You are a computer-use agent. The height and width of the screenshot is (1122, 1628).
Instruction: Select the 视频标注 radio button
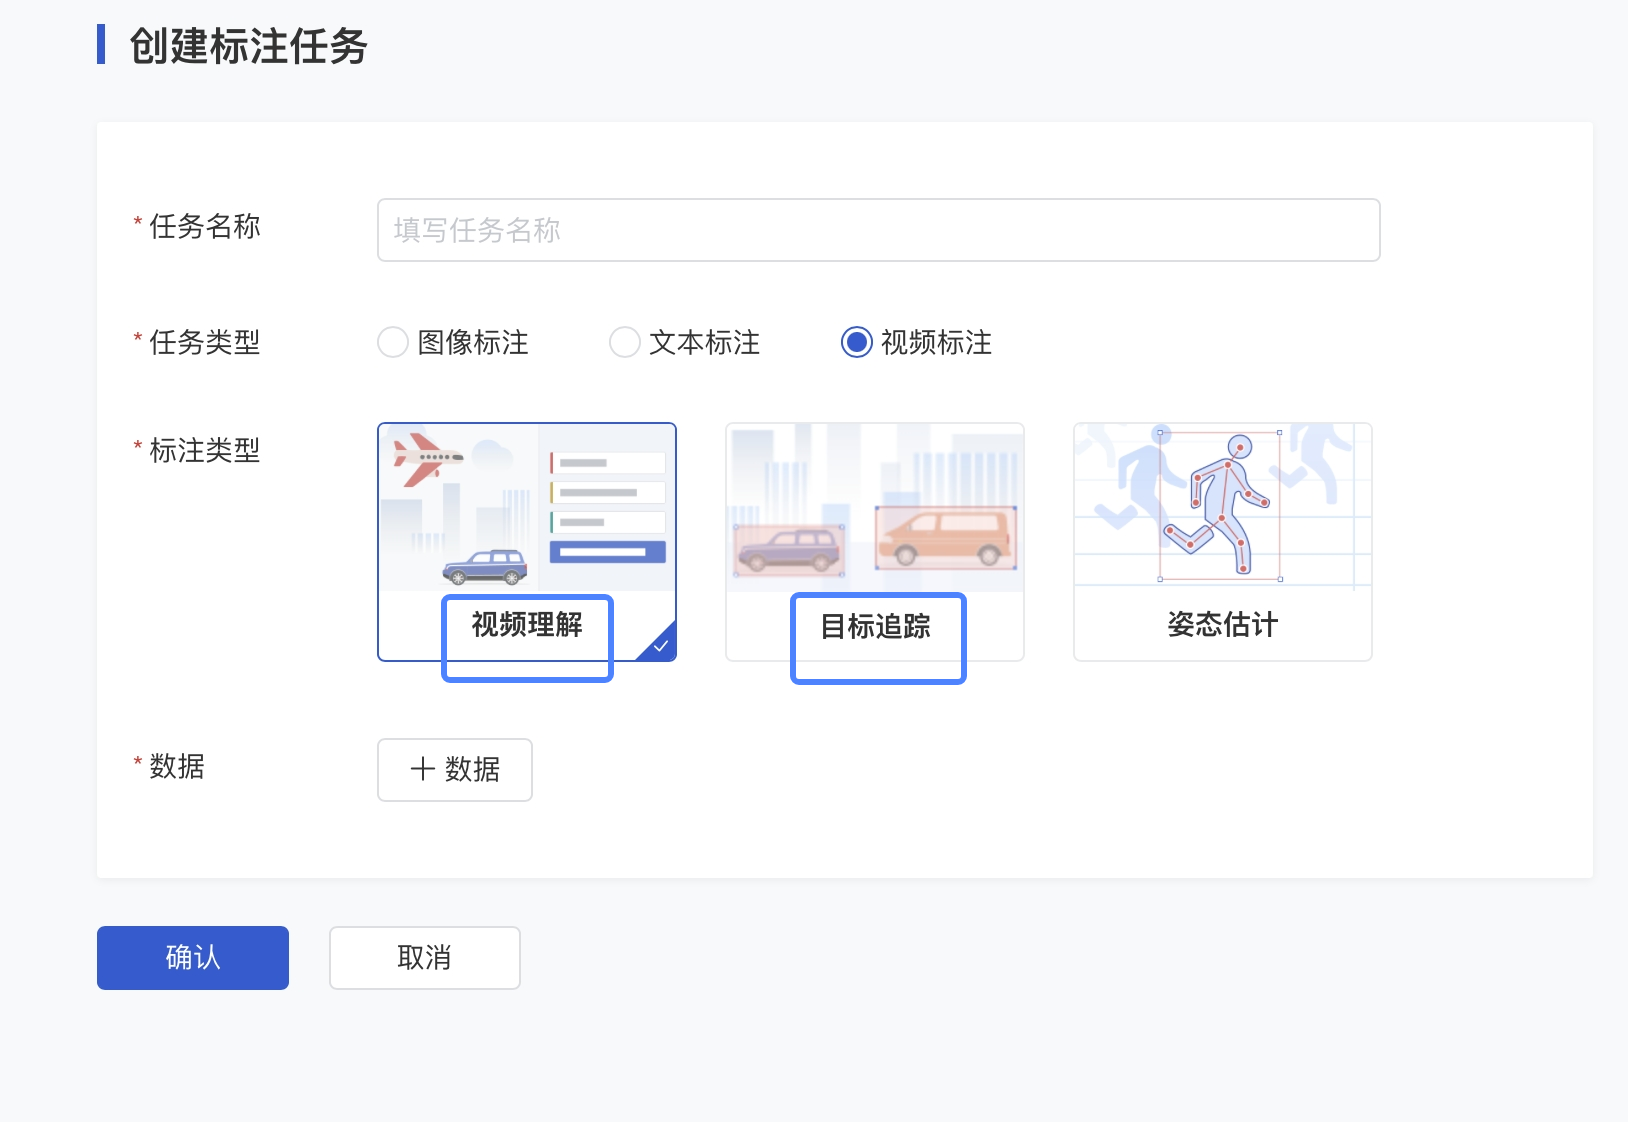tap(857, 342)
